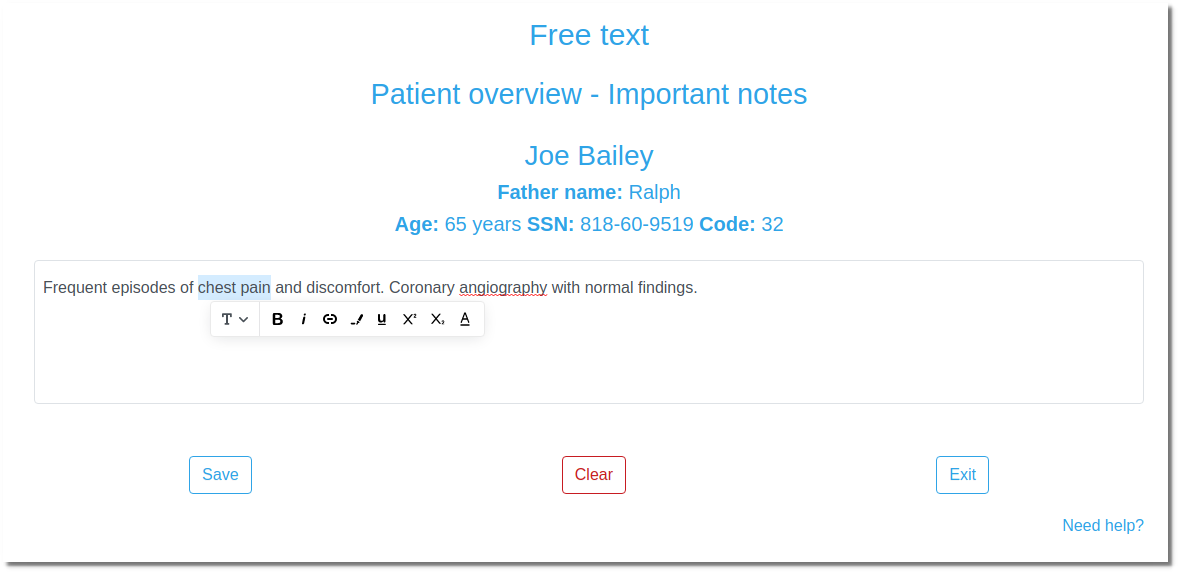Screen dimensions: 1179x573
Task: Click the misspelled word "angiography"
Action: (x=503, y=288)
